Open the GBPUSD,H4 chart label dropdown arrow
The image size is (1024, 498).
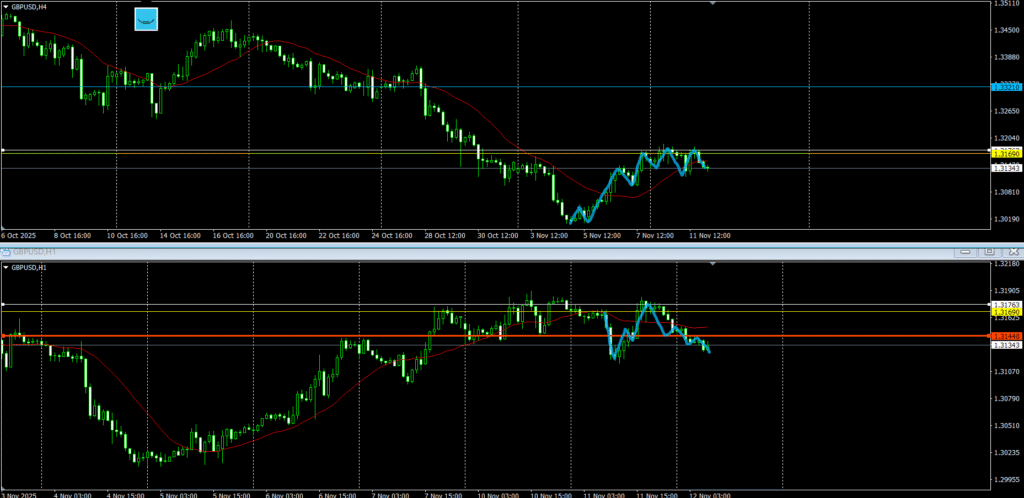(x=6, y=7)
